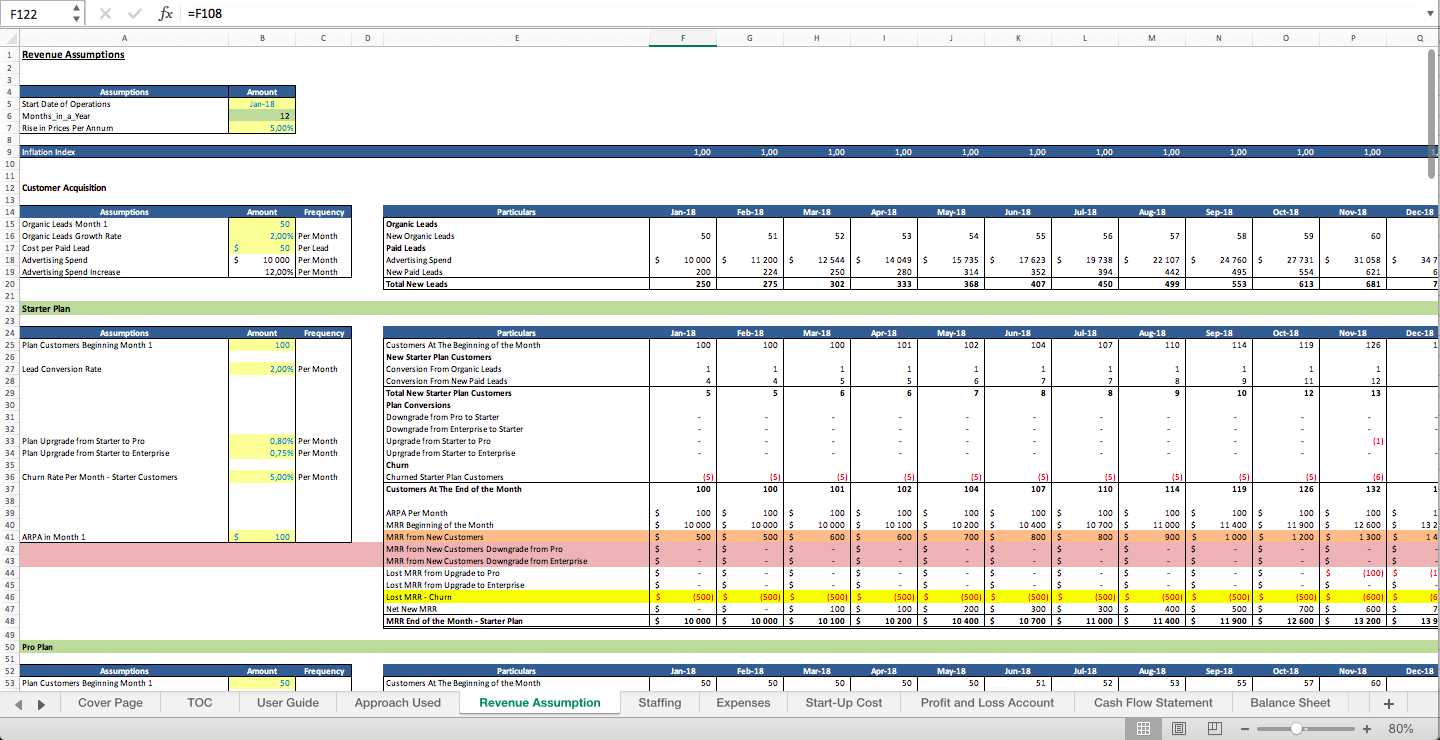
Task: Click the Inflation Index row label
Action: [x=49, y=152]
